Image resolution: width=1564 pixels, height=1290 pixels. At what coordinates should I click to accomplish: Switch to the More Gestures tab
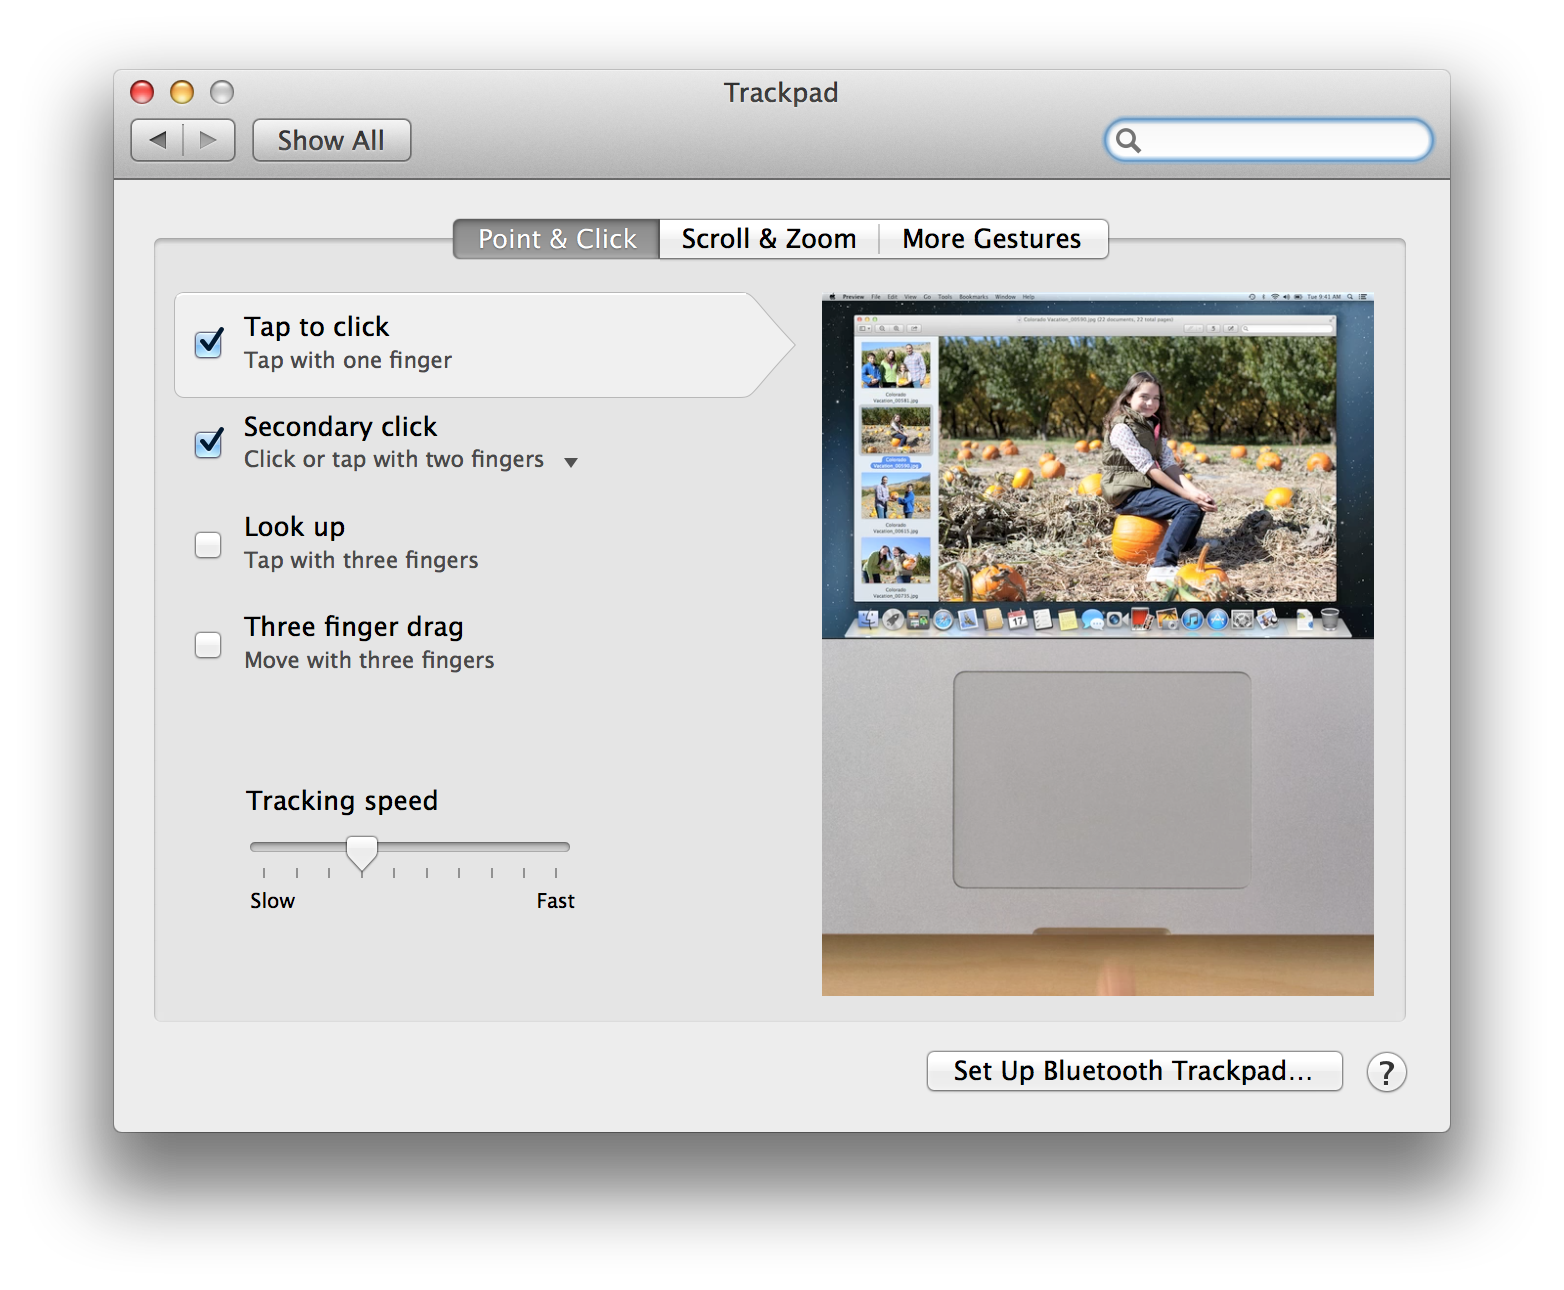(x=992, y=239)
